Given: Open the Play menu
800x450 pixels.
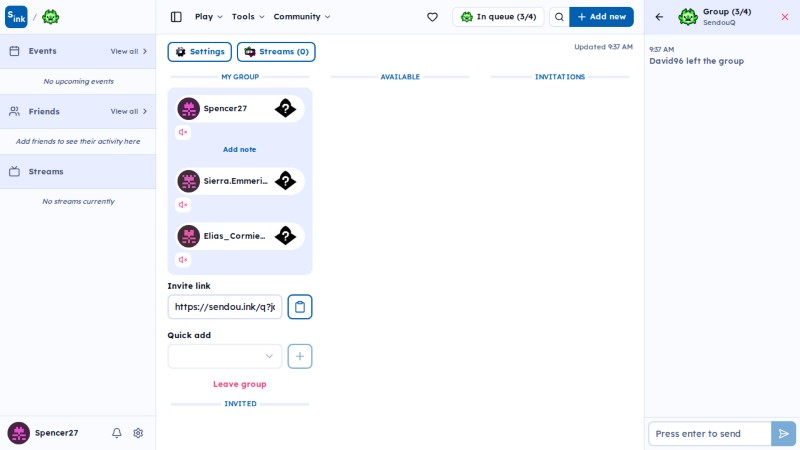Looking at the screenshot, I should click(x=209, y=17).
